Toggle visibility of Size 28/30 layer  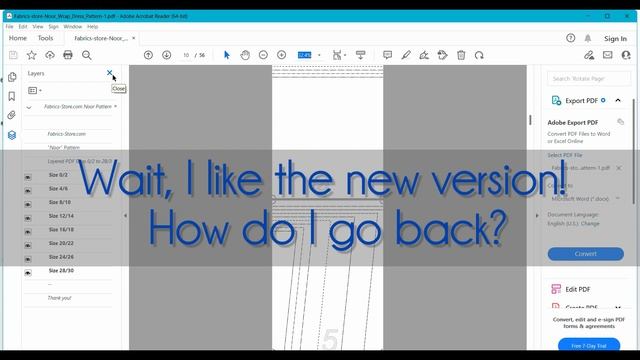point(28,273)
